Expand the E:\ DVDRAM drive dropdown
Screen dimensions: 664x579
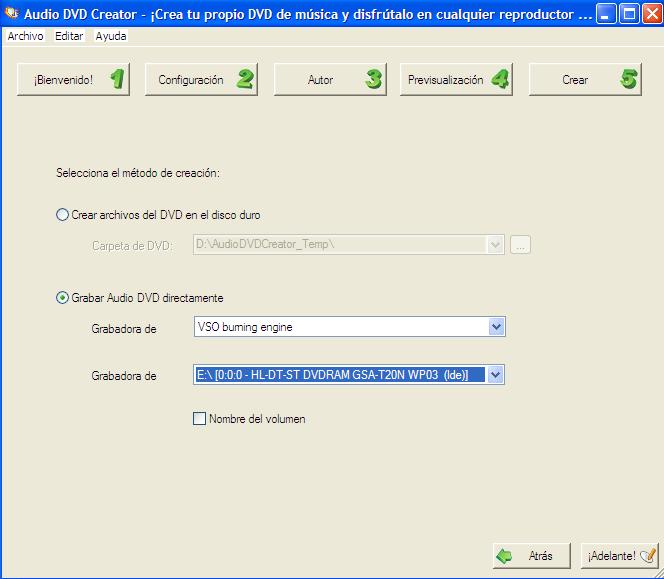(495, 375)
